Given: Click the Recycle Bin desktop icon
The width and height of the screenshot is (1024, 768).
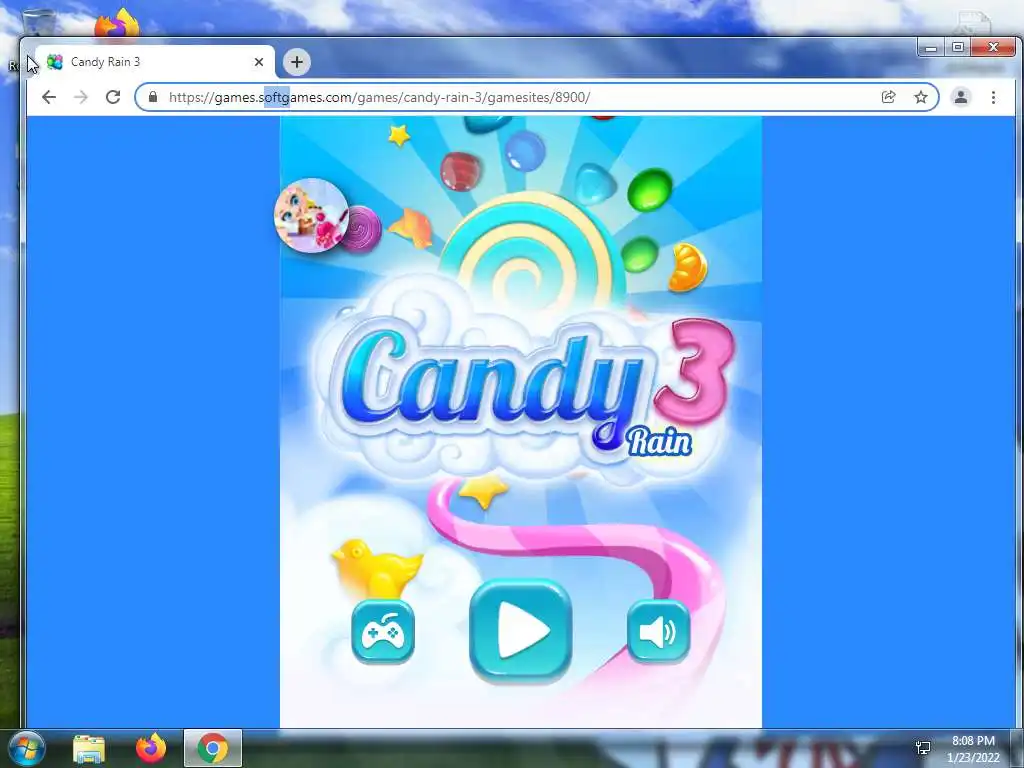Looking at the screenshot, I should tap(37, 23).
